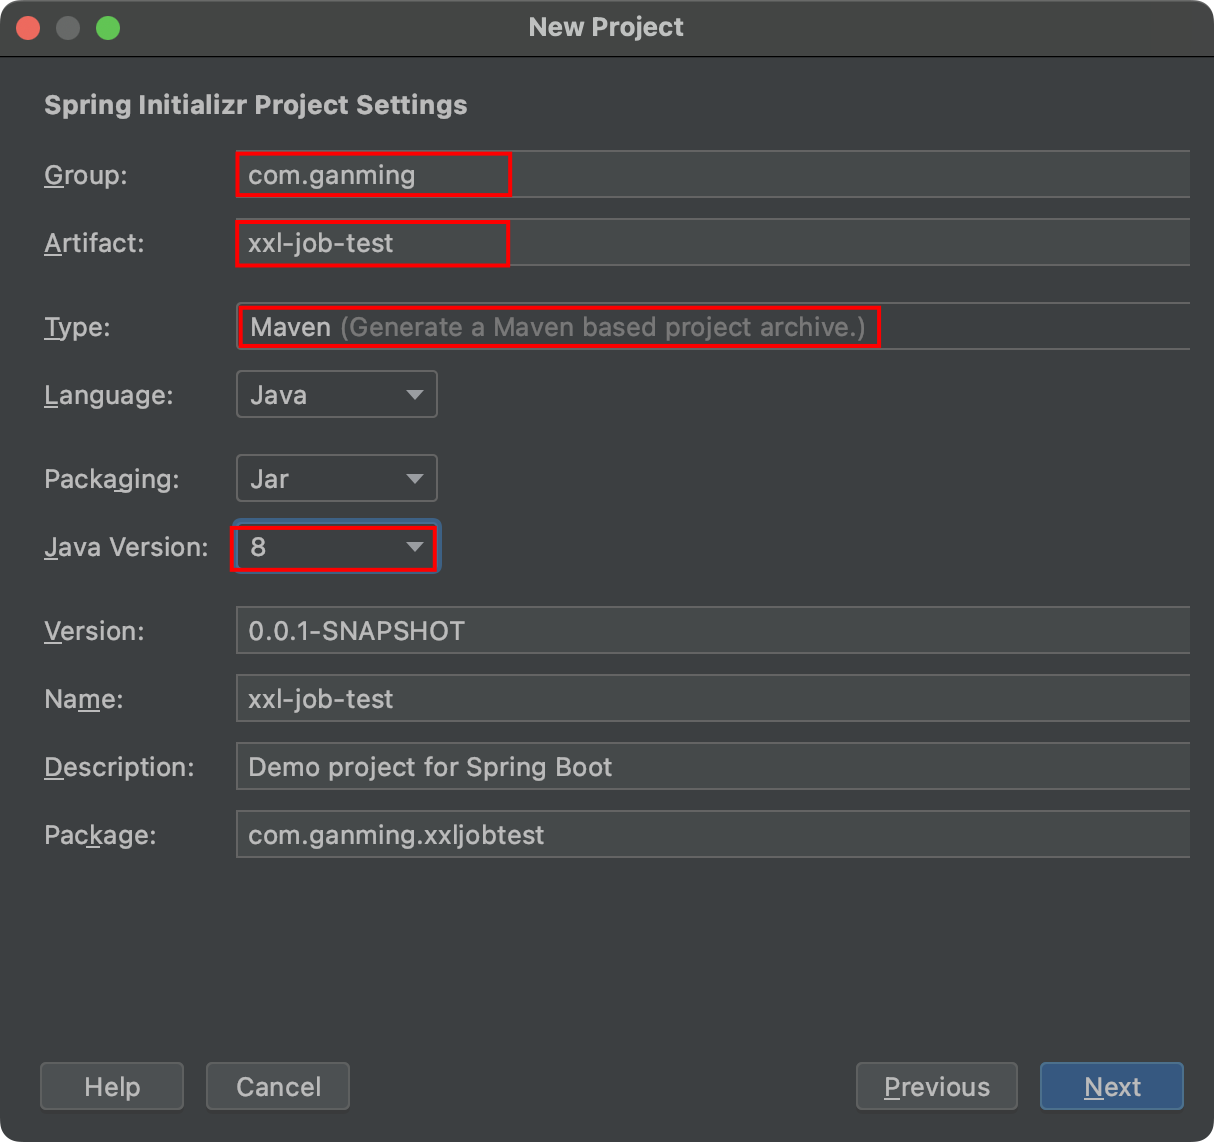Click the Version field with 0.0.1-SNAPSHOT
The width and height of the screenshot is (1214, 1142).
(x=712, y=631)
